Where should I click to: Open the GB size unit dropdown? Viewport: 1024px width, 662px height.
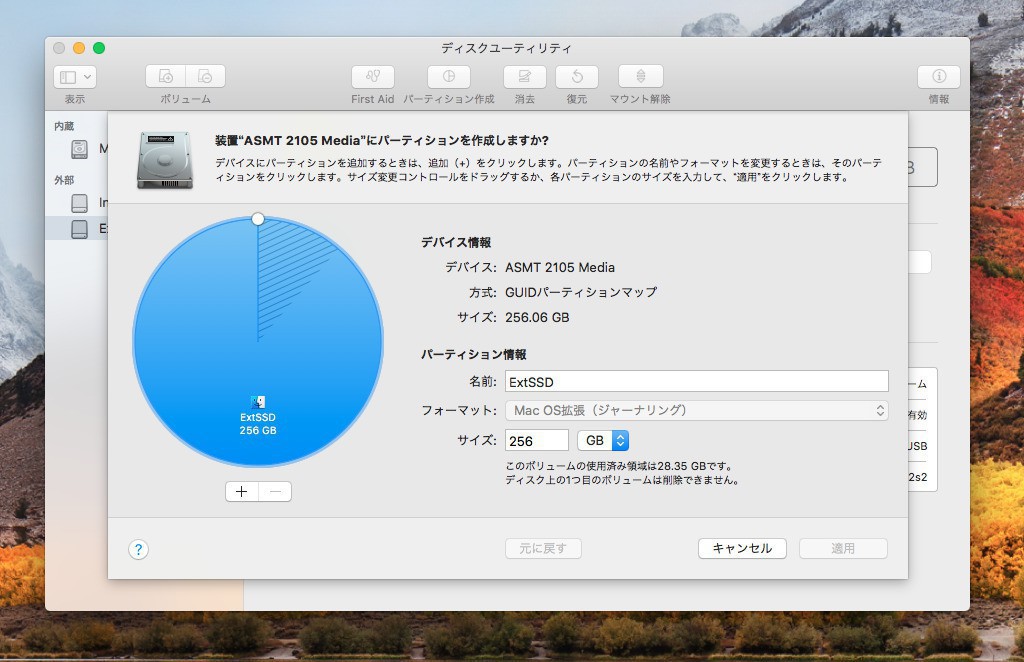point(603,441)
